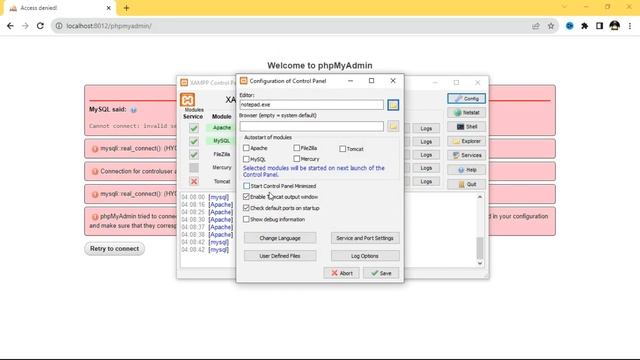Check Show debug information

(246, 219)
